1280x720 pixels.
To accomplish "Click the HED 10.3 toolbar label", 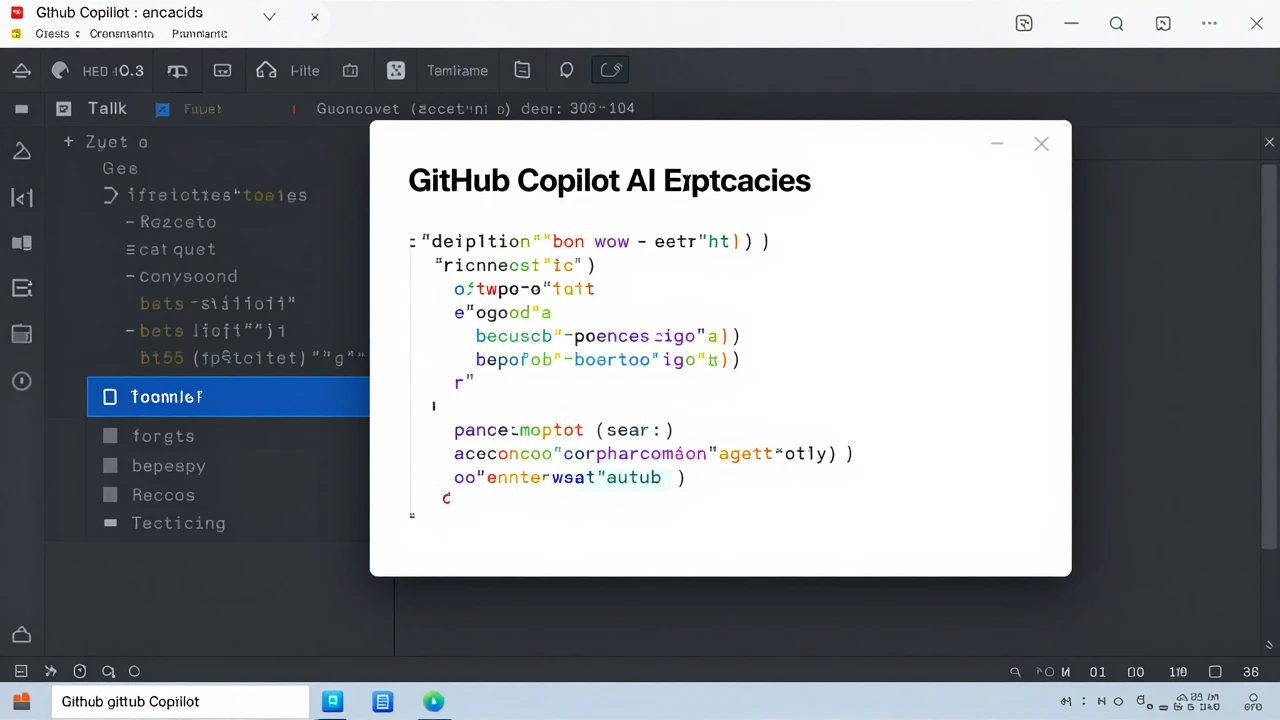I will point(113,71).
